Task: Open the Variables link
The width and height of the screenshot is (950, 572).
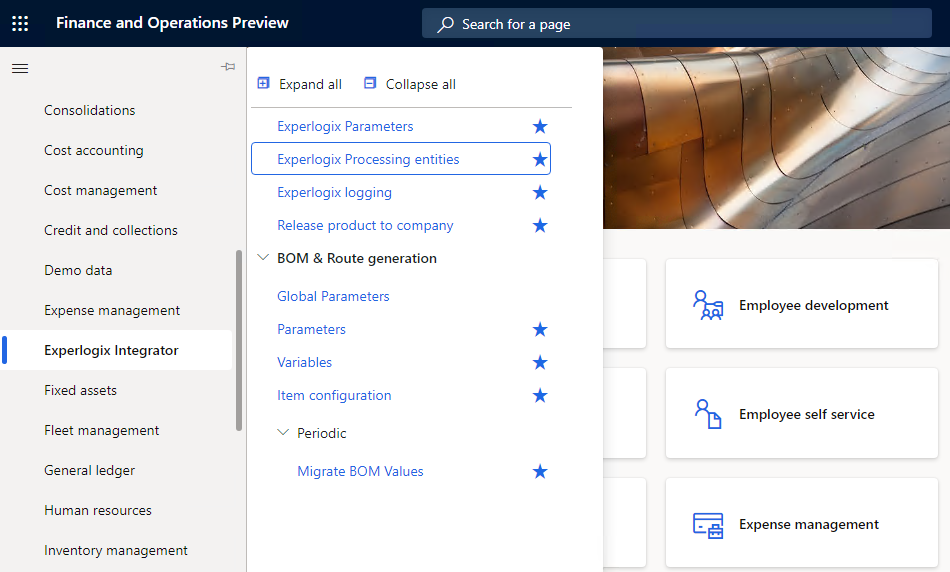Action: coord(304,362)
